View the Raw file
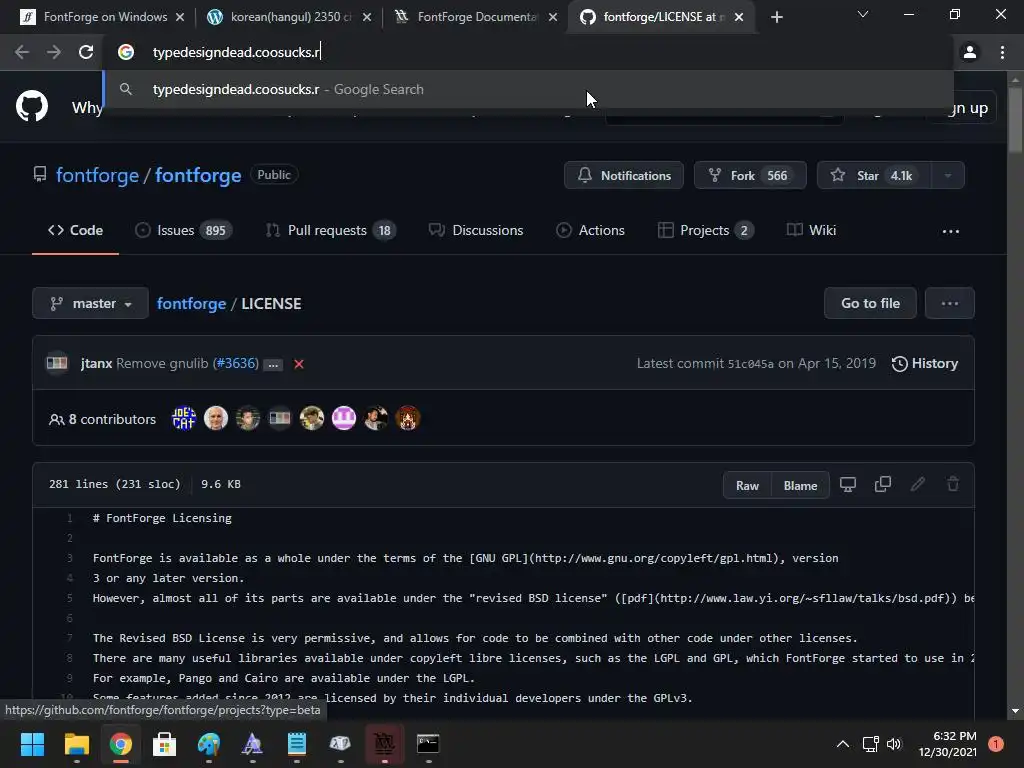 coord(748,485)
